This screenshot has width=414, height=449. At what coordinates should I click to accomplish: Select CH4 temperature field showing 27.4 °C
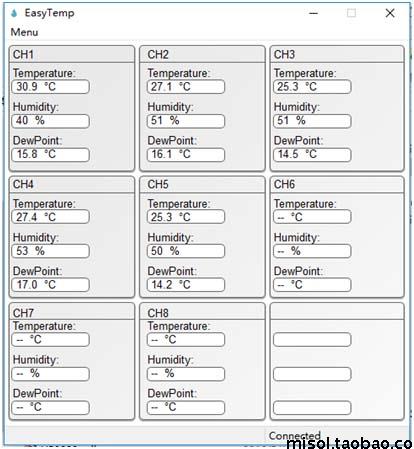coord(51,217)
